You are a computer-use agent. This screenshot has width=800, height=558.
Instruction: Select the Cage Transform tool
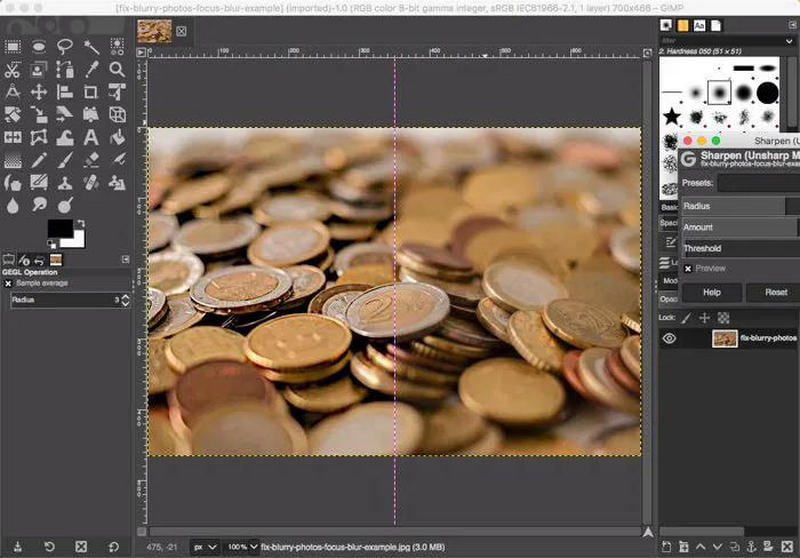[39, 138]
